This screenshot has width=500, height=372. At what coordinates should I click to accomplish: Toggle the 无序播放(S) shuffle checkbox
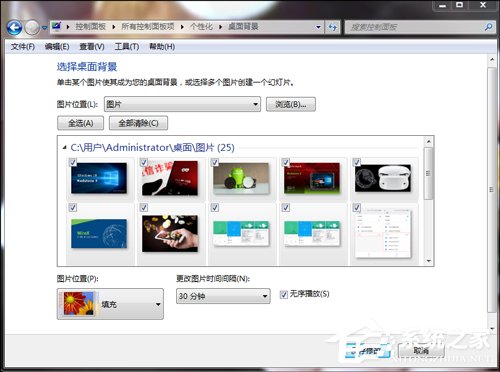pos(284,295)
